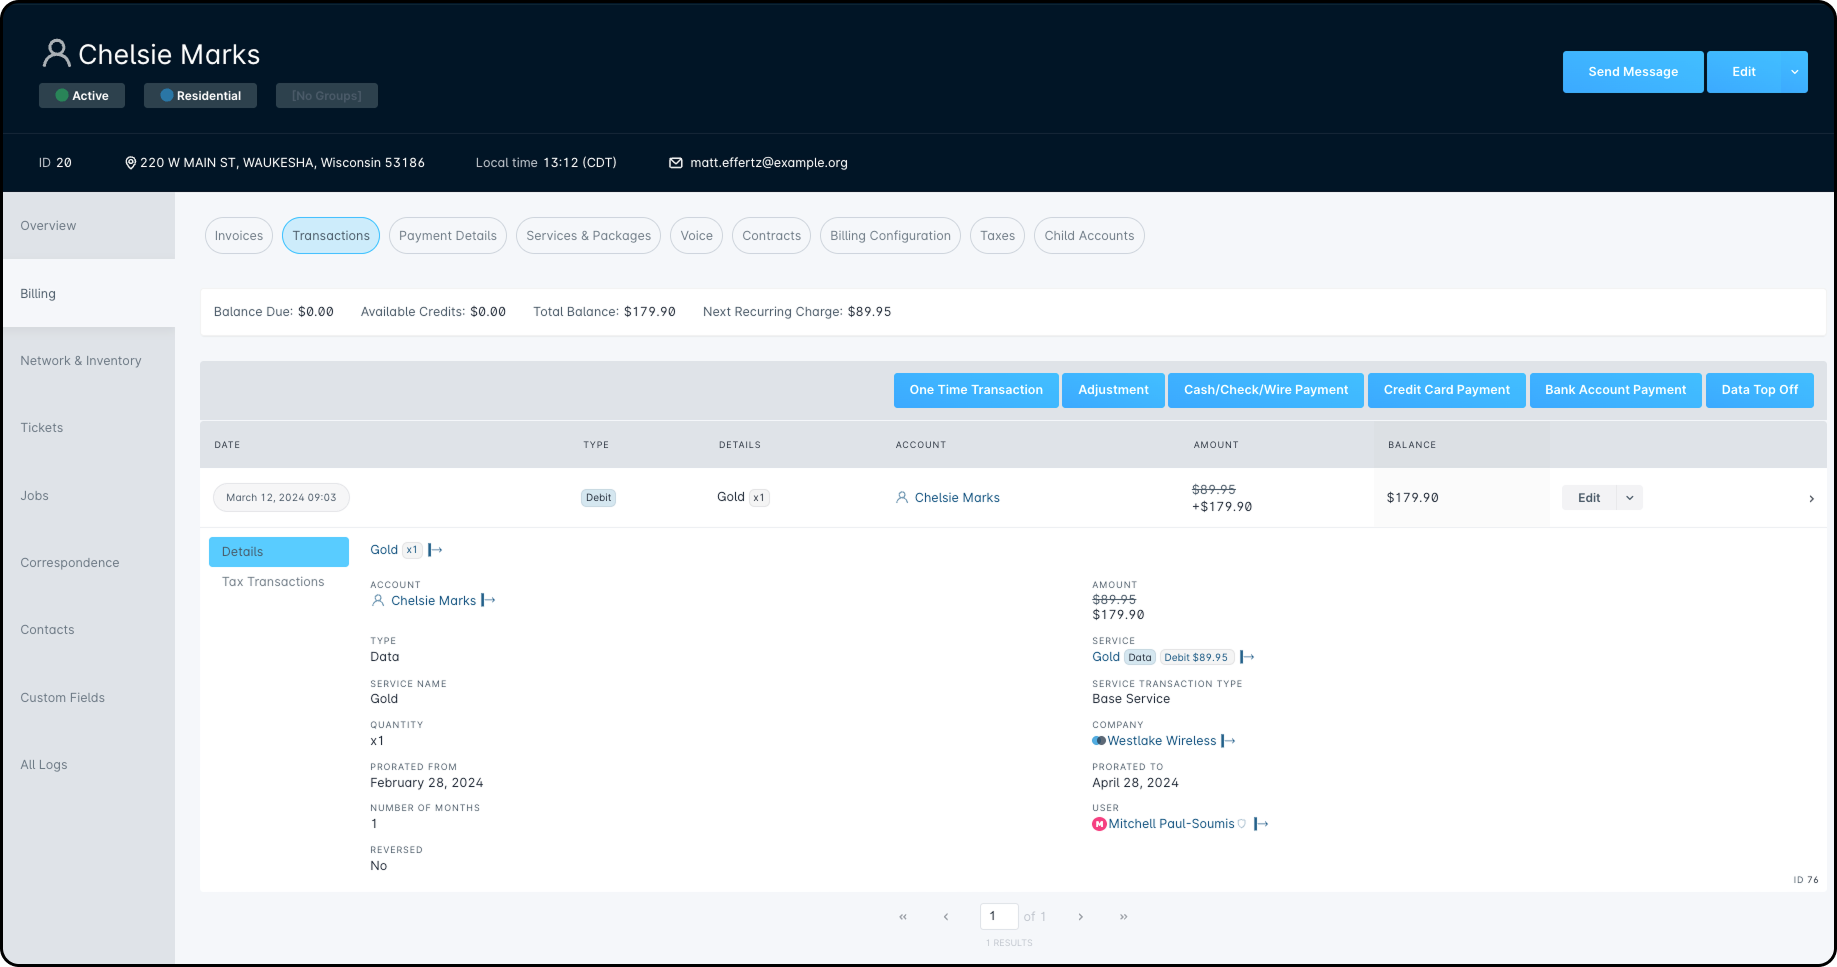Viewport: 1837px width, 967px height.
Task: Click the user avatar icon beside Chelsie Marks title
Action: pyautogui.click(x=57, y=53)
